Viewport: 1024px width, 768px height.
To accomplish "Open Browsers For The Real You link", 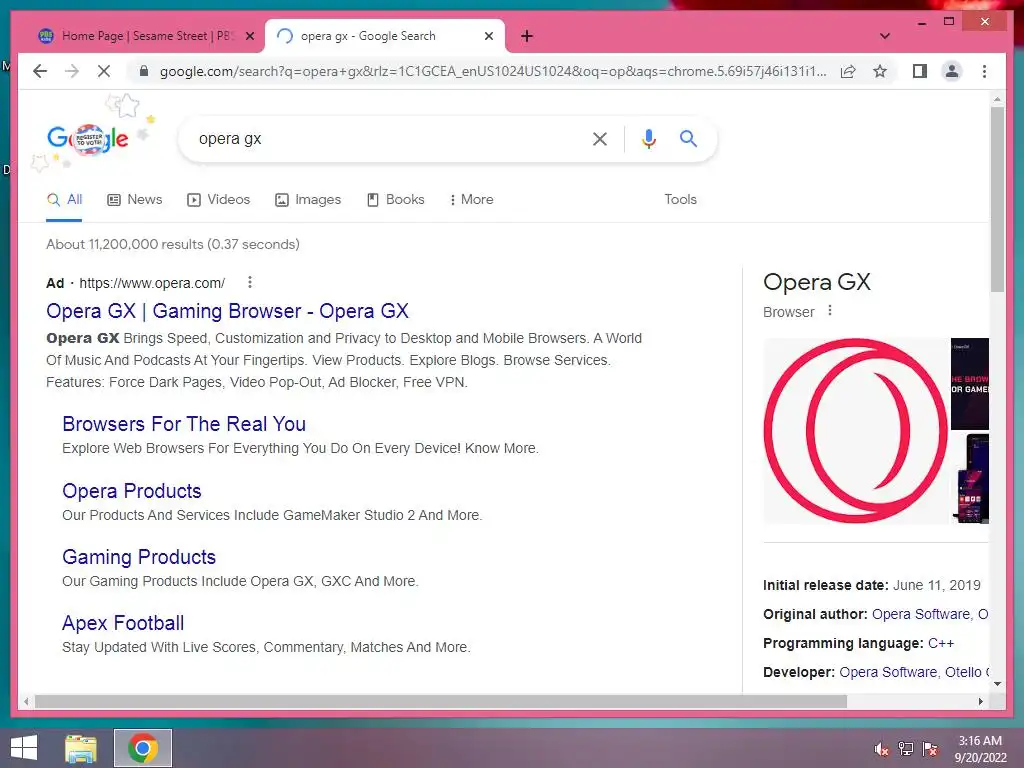I will click(x=184, y=424).
